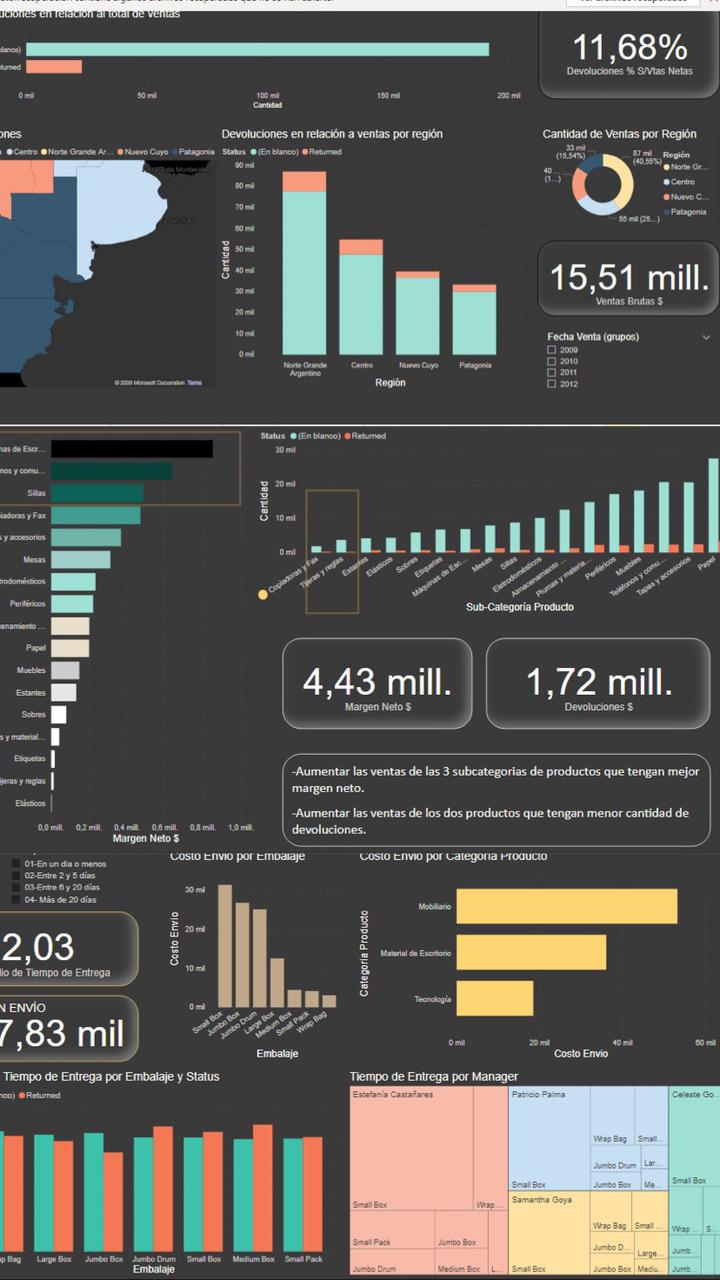The height and width of the screenshot is (1280, 720).
Task: Click the yellow circle marker below Cantidad axis
Action: coord(263,594)
